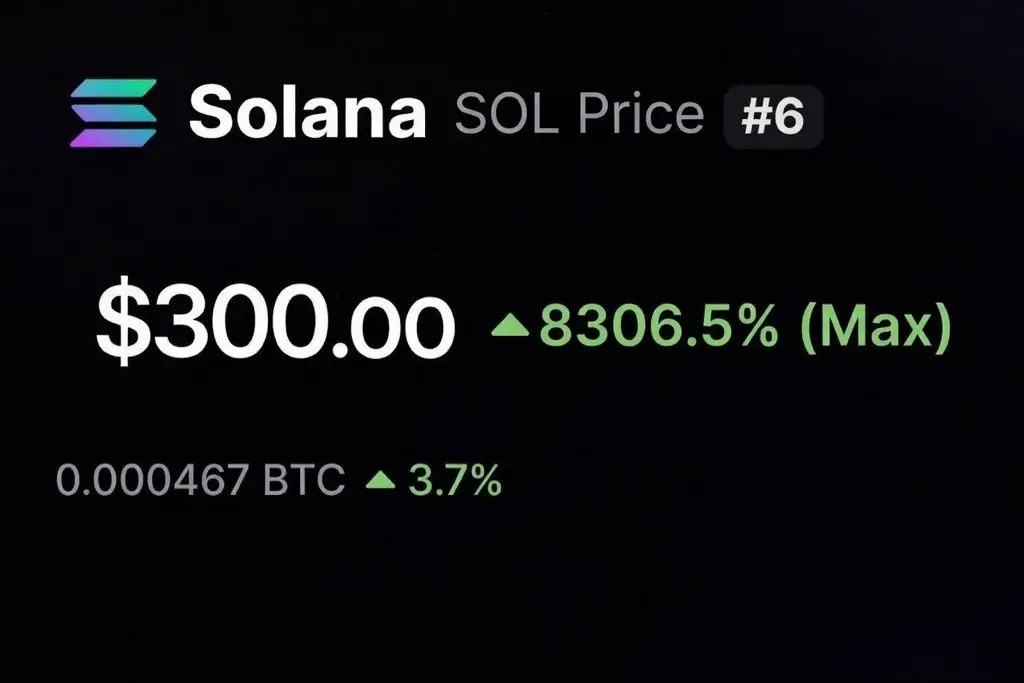Click the small up arrow beside 3.7%
The image size is (1024, 683).
tap(381, 481)
